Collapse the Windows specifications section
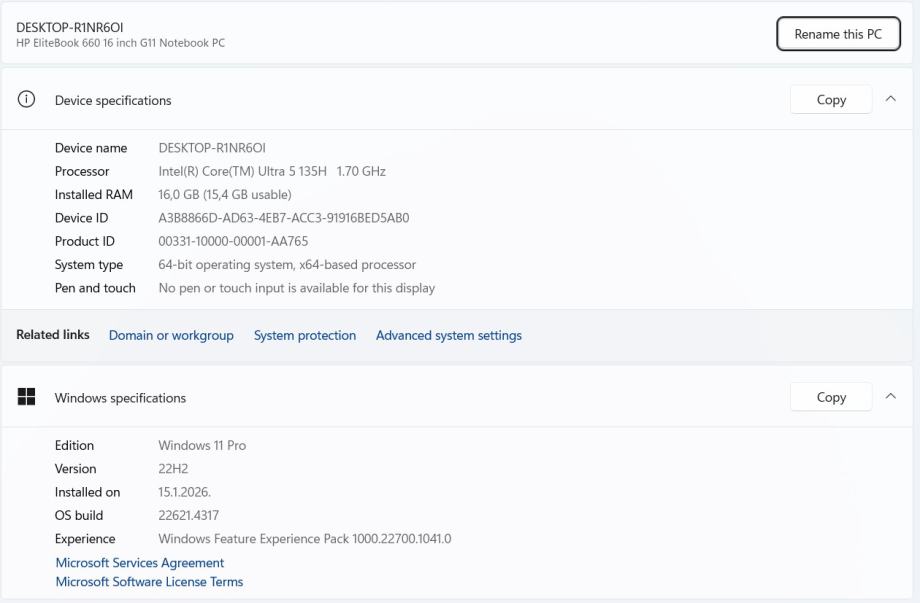This screenshot has width=920, height=603. tap(891, 397)
